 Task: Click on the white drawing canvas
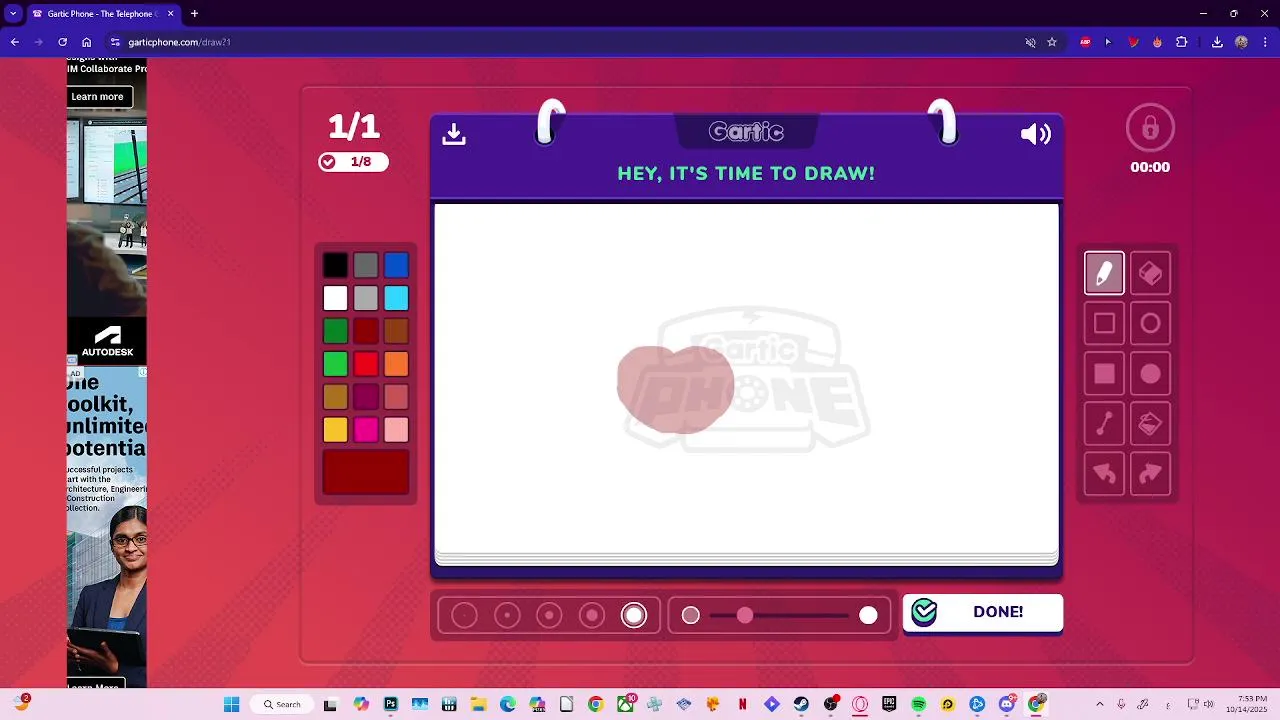pyautogui.click(x=746, y=378)
